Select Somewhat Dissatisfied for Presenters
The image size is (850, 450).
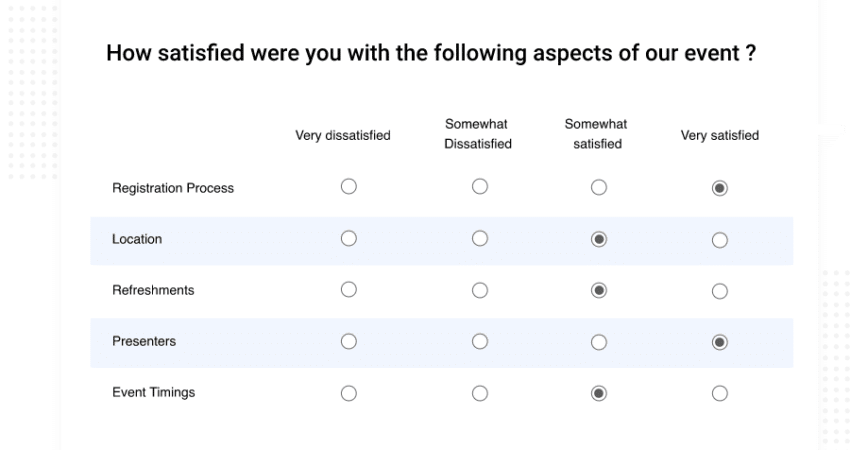click(x=480, y=342)
